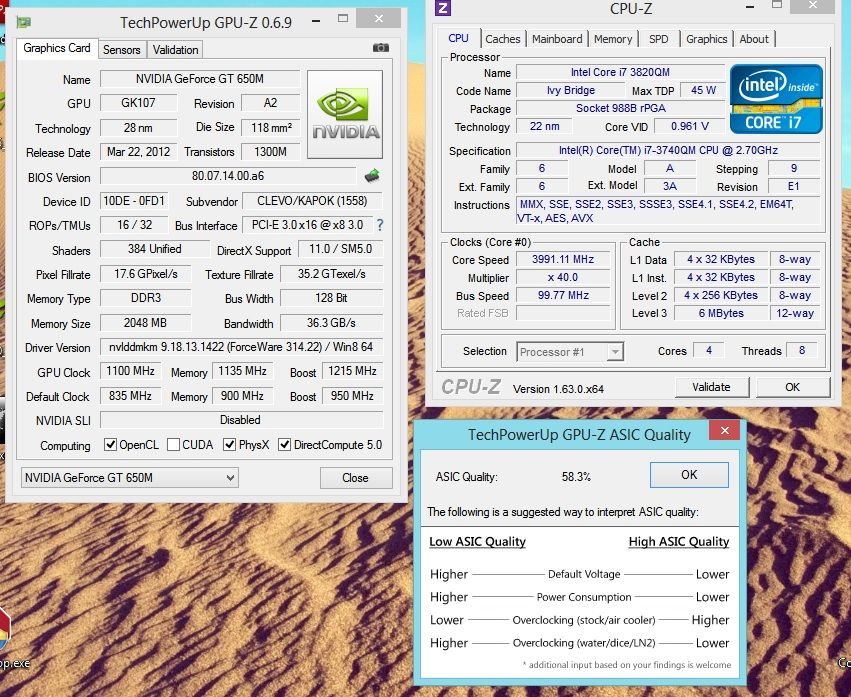
Task: Click the processor name Intel Core i7 3820QM
Action: (620, 72)
